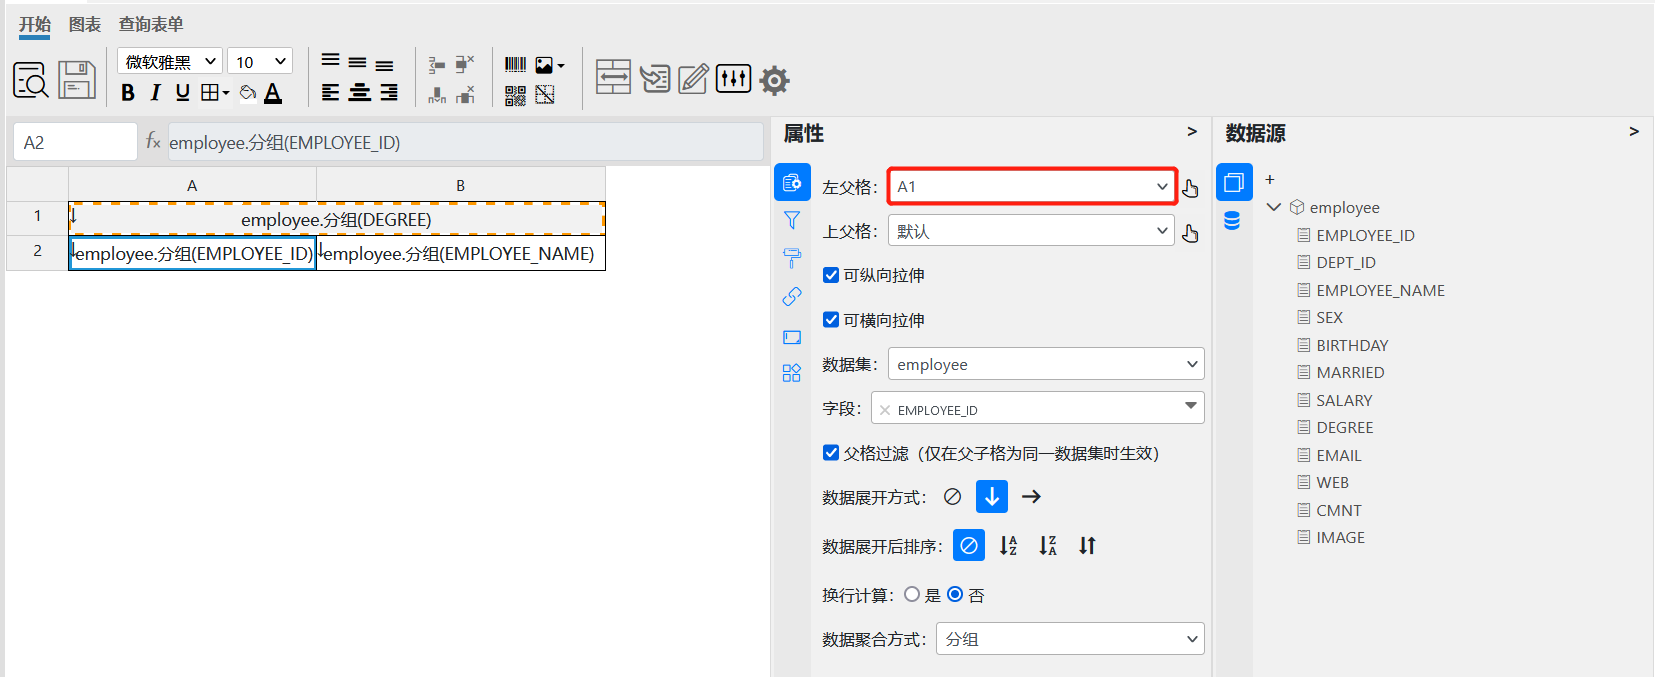The height and width of the screenshot is (677, 1655).
Task: Sort expanded data ascending A-Z
Action: pos(1008,546)
